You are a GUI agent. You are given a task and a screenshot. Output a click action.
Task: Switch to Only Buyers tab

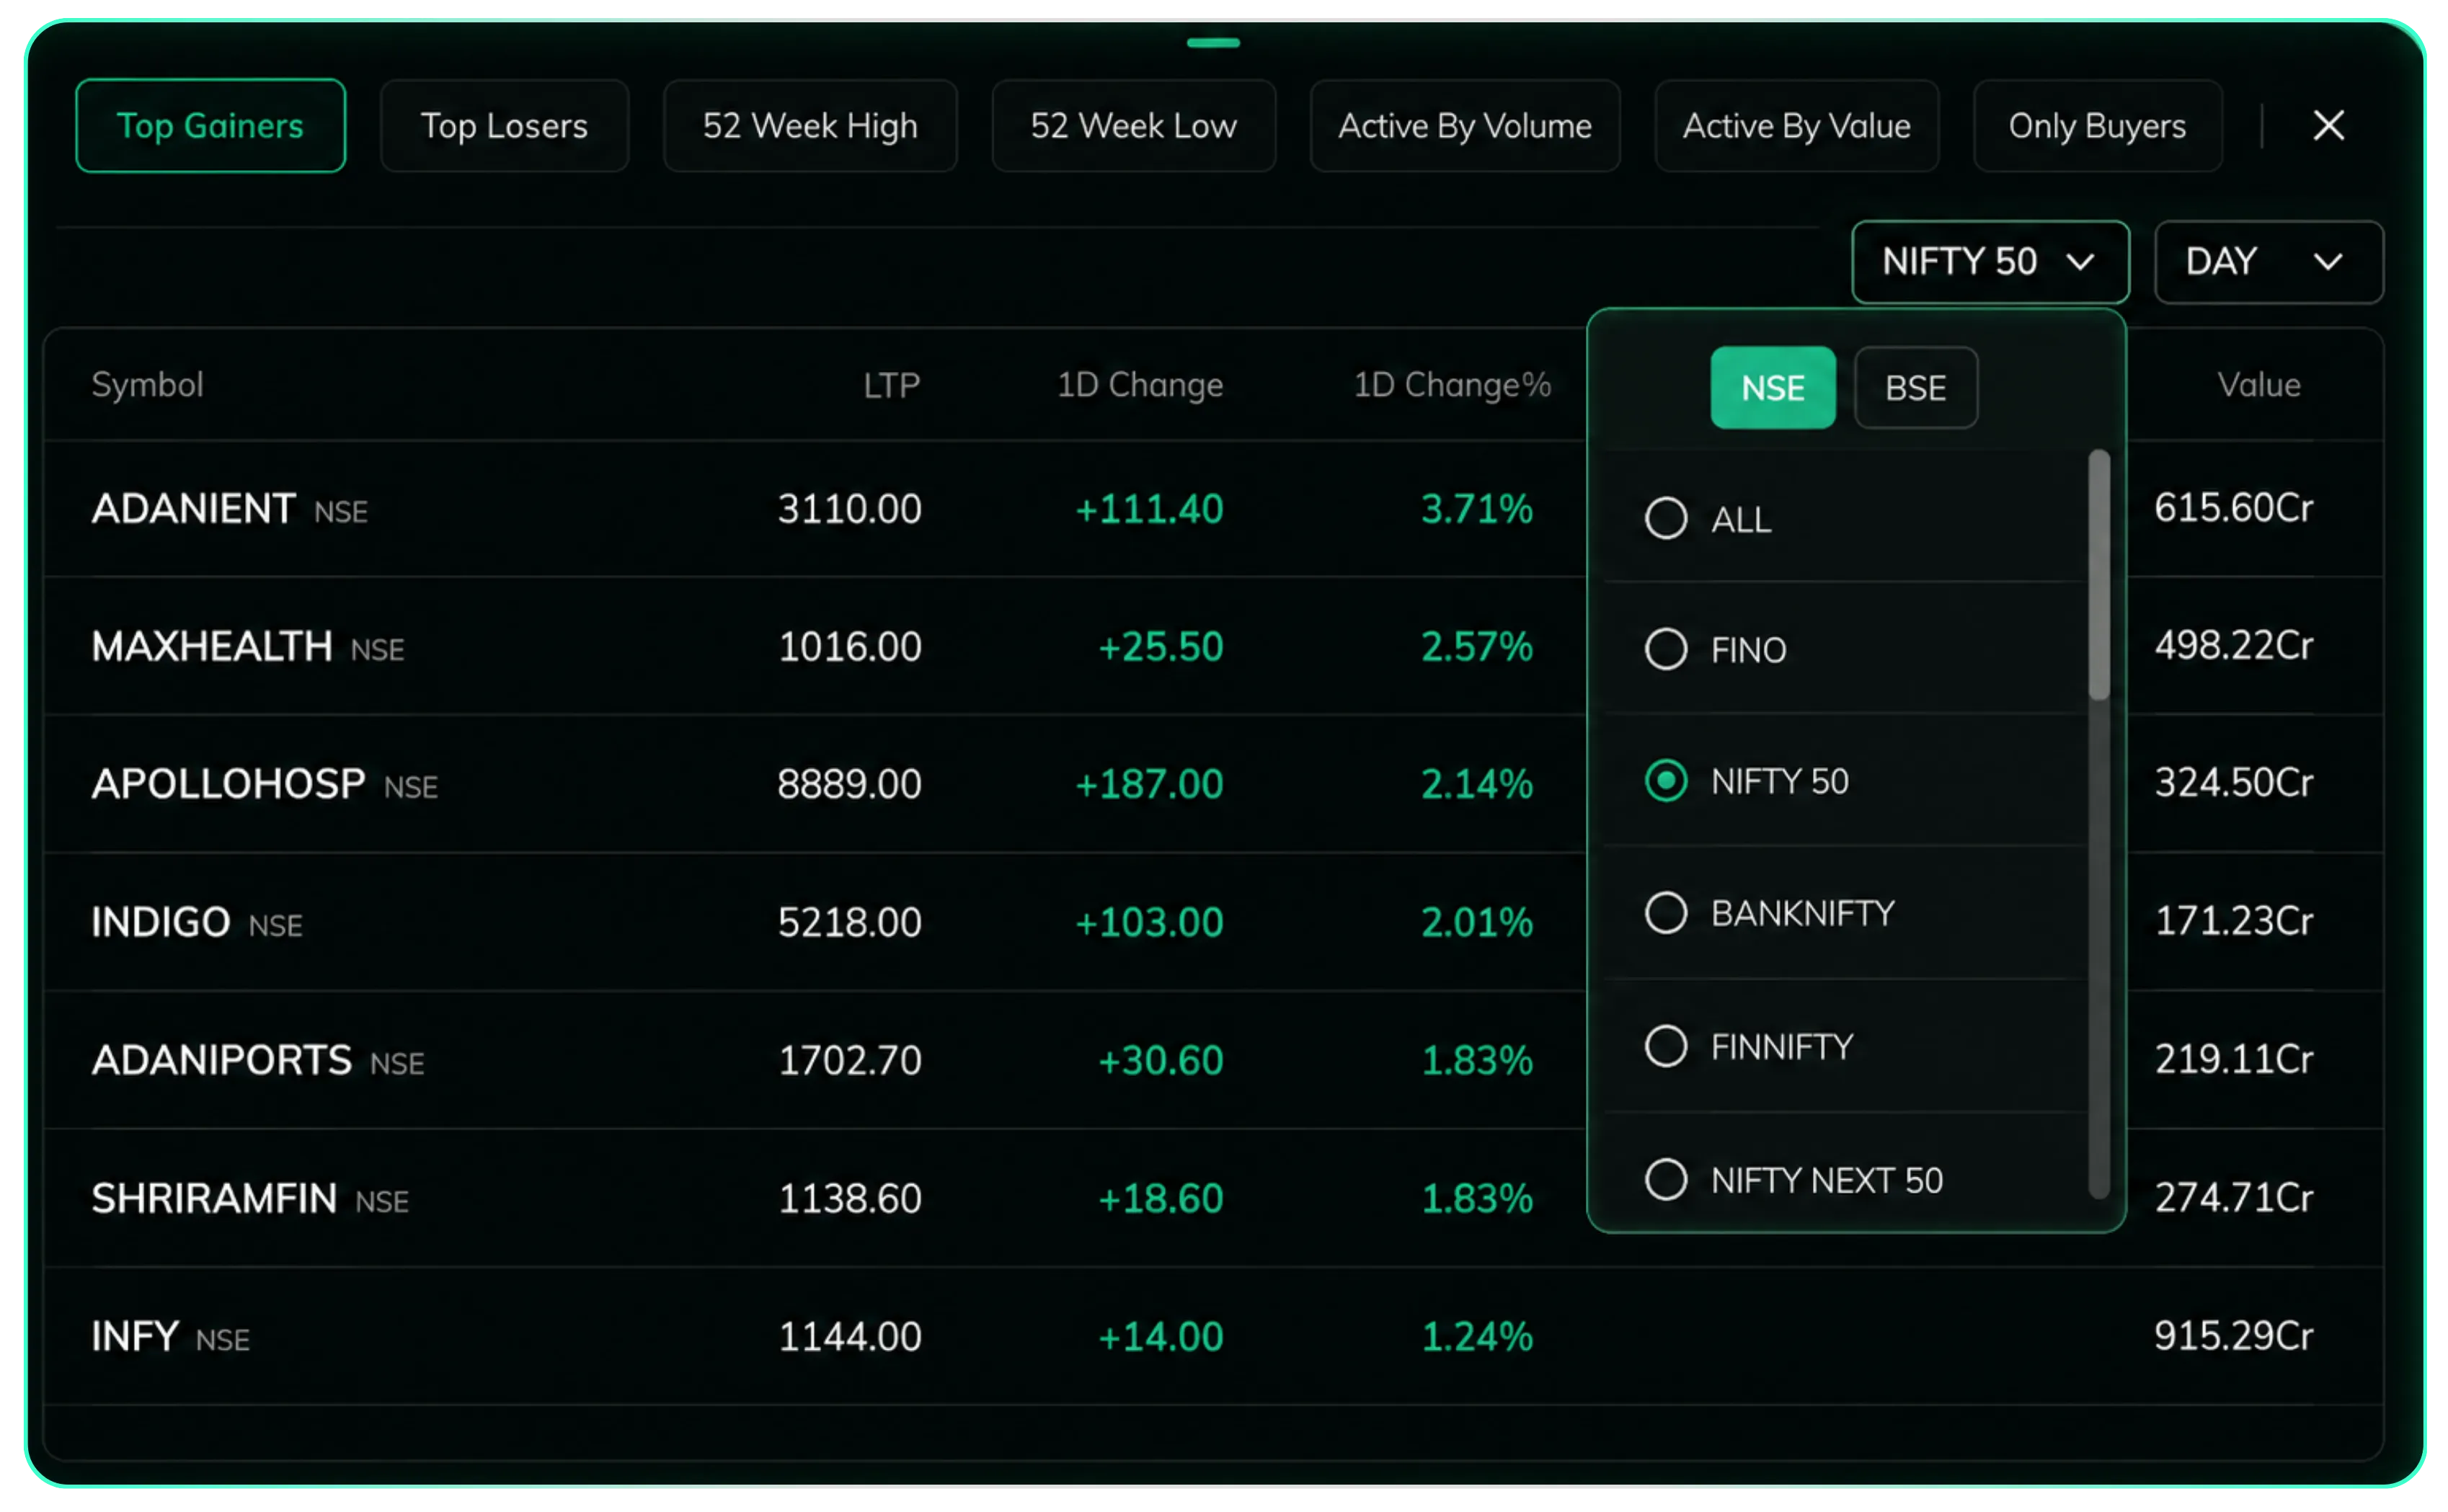pyautogui.click(x=2097, y=126)
